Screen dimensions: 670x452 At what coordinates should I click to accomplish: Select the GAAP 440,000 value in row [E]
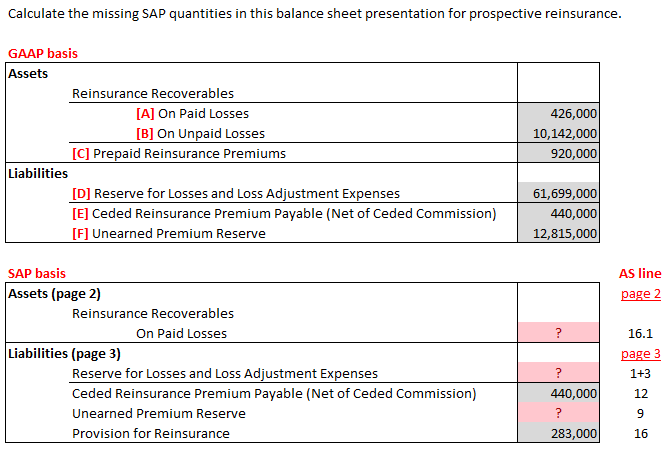[x=558, y=213]
